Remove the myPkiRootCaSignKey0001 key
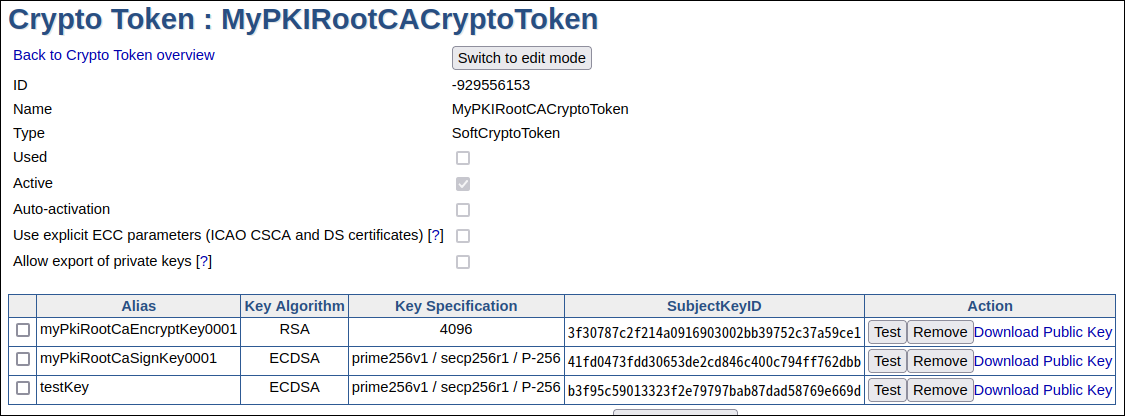Image resolution: width=1125 pixels, height=416 pixels. pos(940,361)
